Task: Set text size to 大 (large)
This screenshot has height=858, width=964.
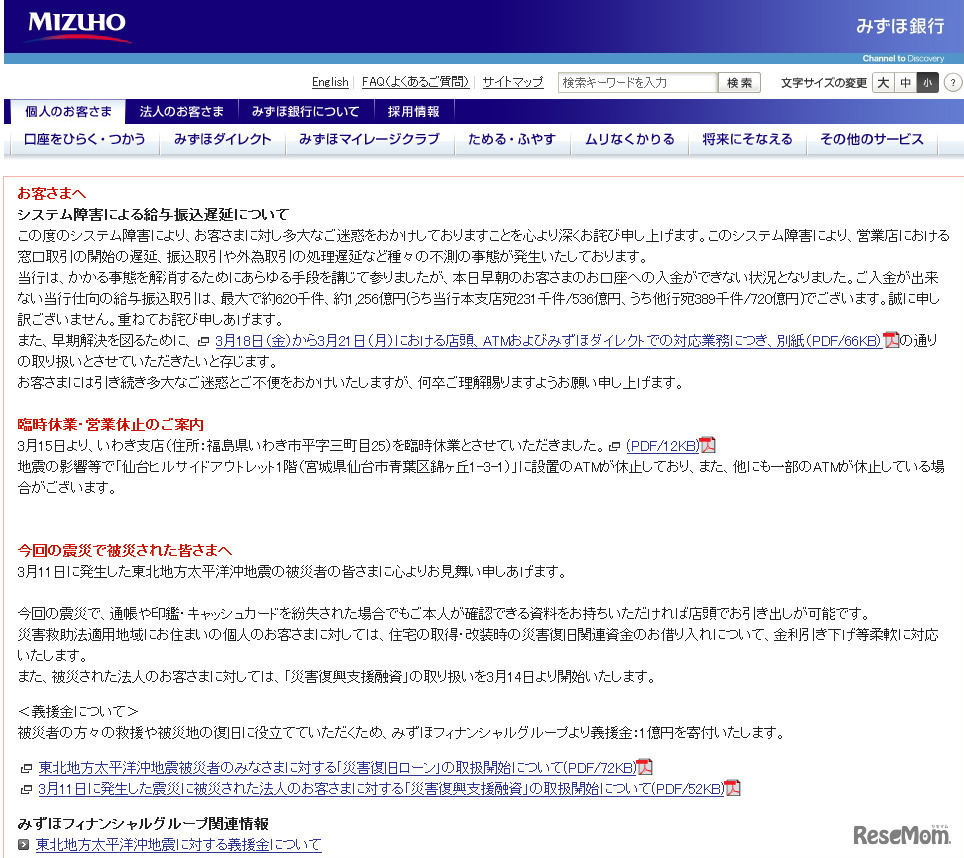Action: [883, 82]
